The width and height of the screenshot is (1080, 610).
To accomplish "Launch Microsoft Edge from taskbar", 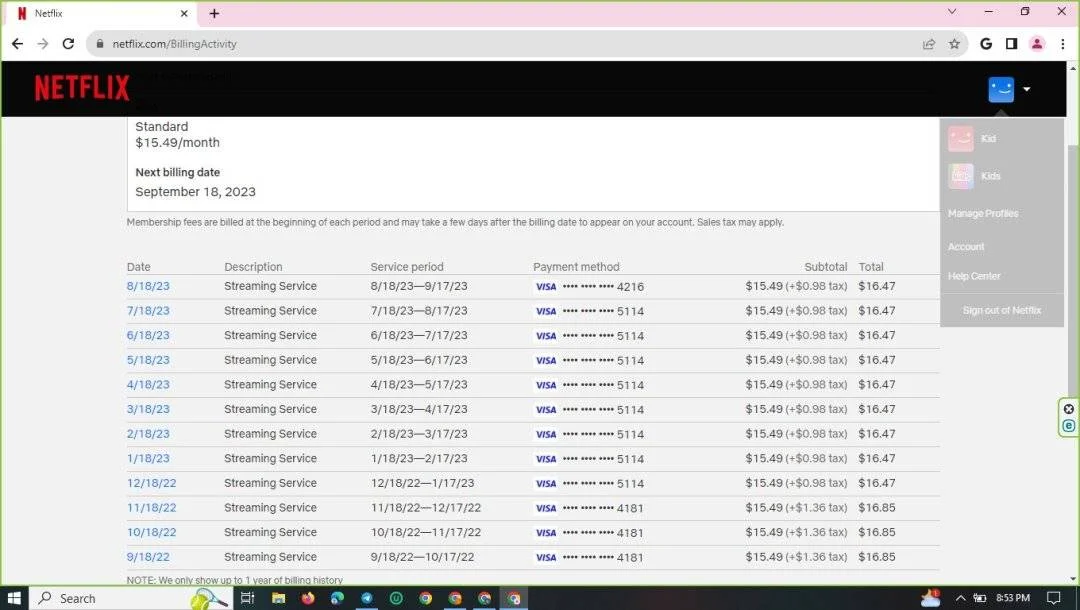I will 338,598.
